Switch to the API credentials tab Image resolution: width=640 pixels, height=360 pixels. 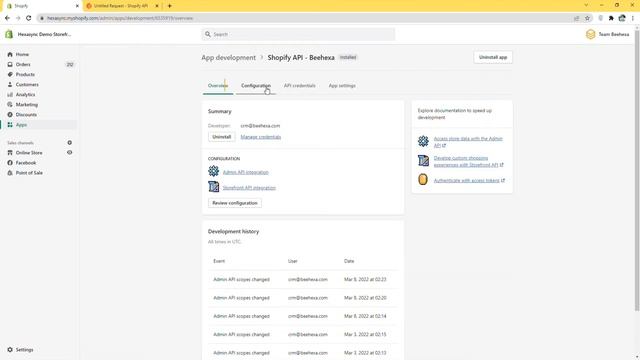(300, 86)
